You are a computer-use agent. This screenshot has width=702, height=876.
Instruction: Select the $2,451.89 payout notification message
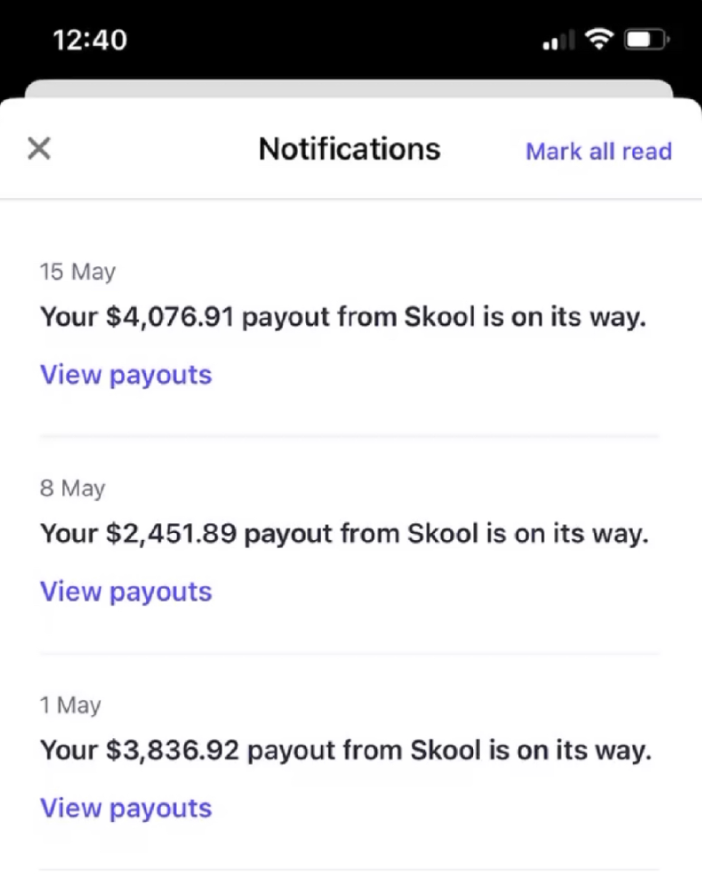point(345,534)
